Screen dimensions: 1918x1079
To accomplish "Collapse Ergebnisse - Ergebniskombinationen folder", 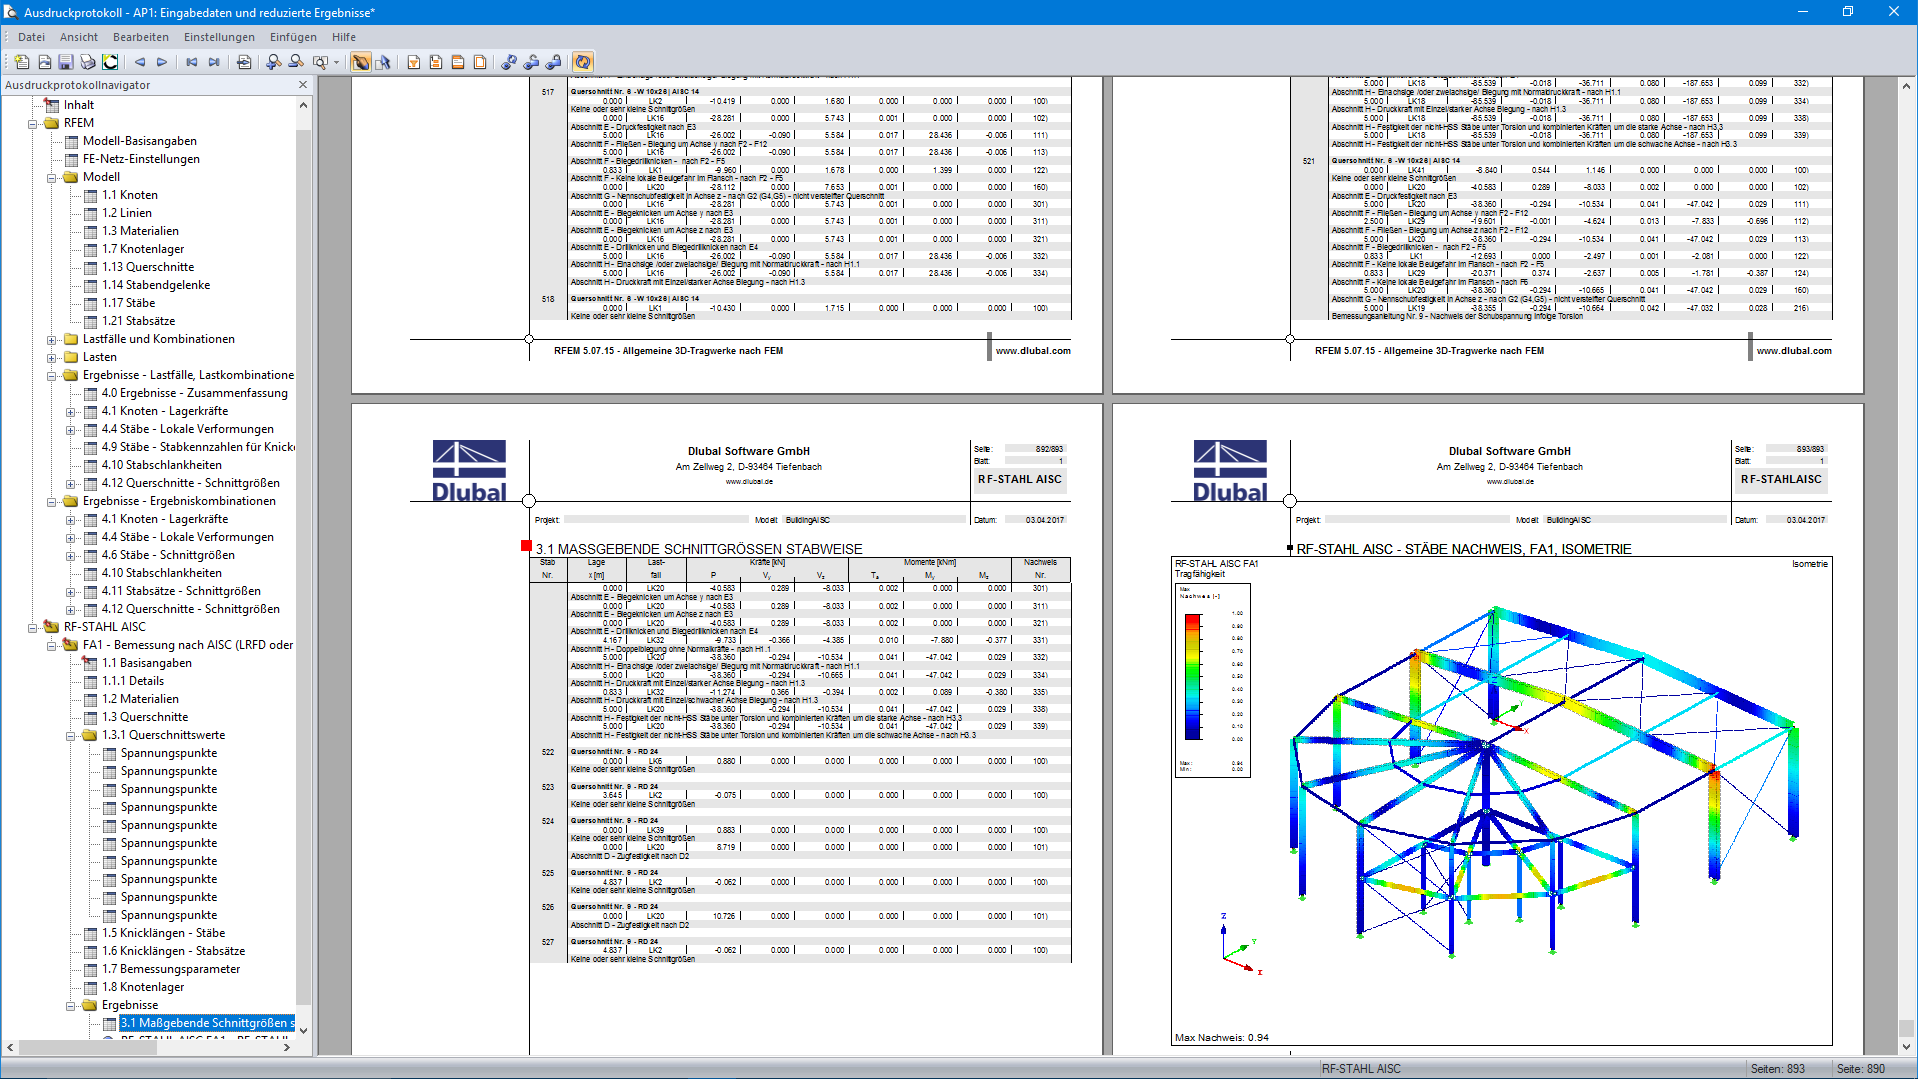I will (52, 502).
